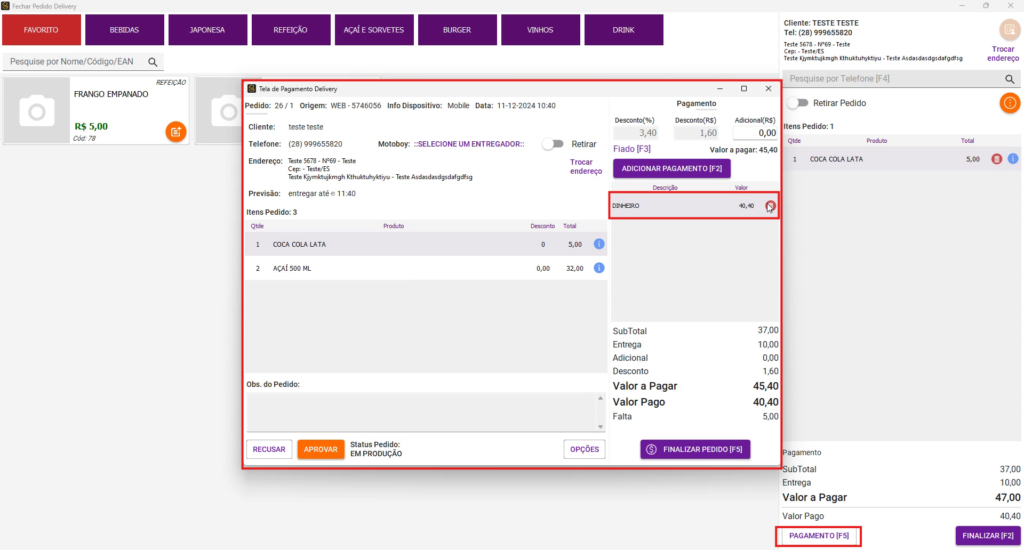Click blue info icon in right order panel

pos(1012,159)
